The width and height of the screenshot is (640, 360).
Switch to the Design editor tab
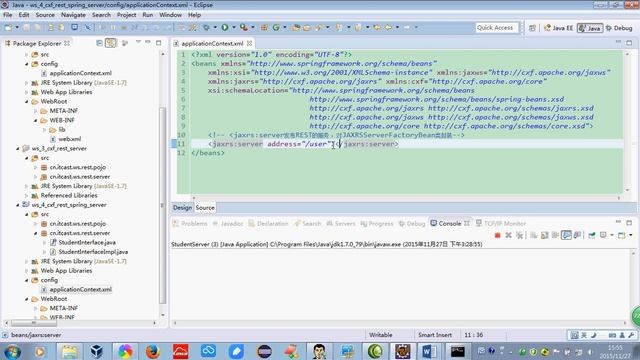(182, 207)
